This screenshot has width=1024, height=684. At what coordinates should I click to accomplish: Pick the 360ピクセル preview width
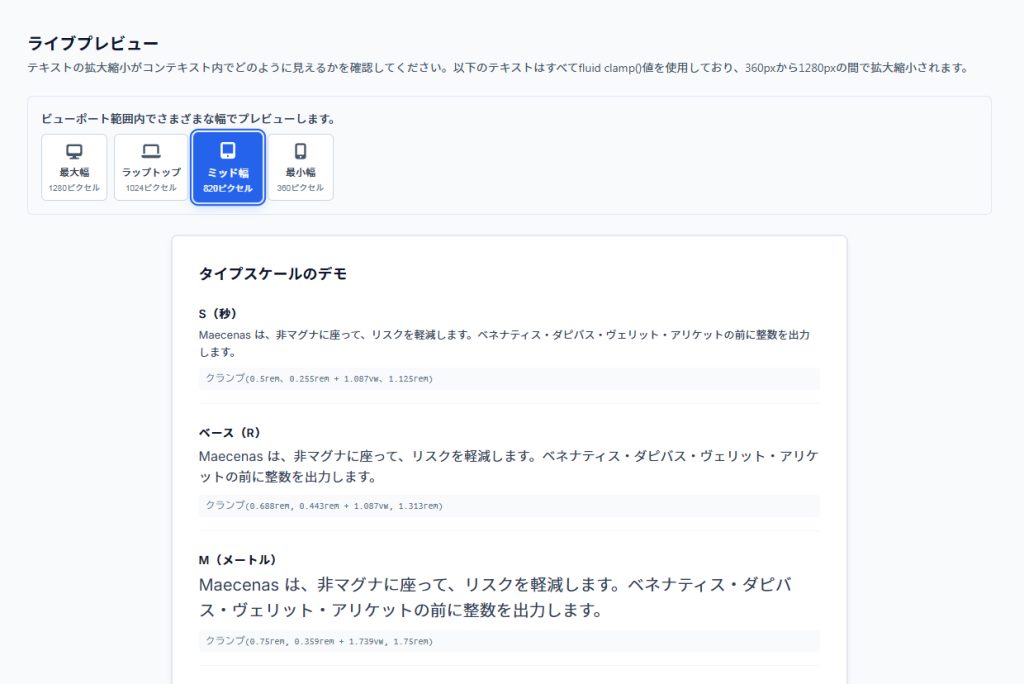(300, 188)
